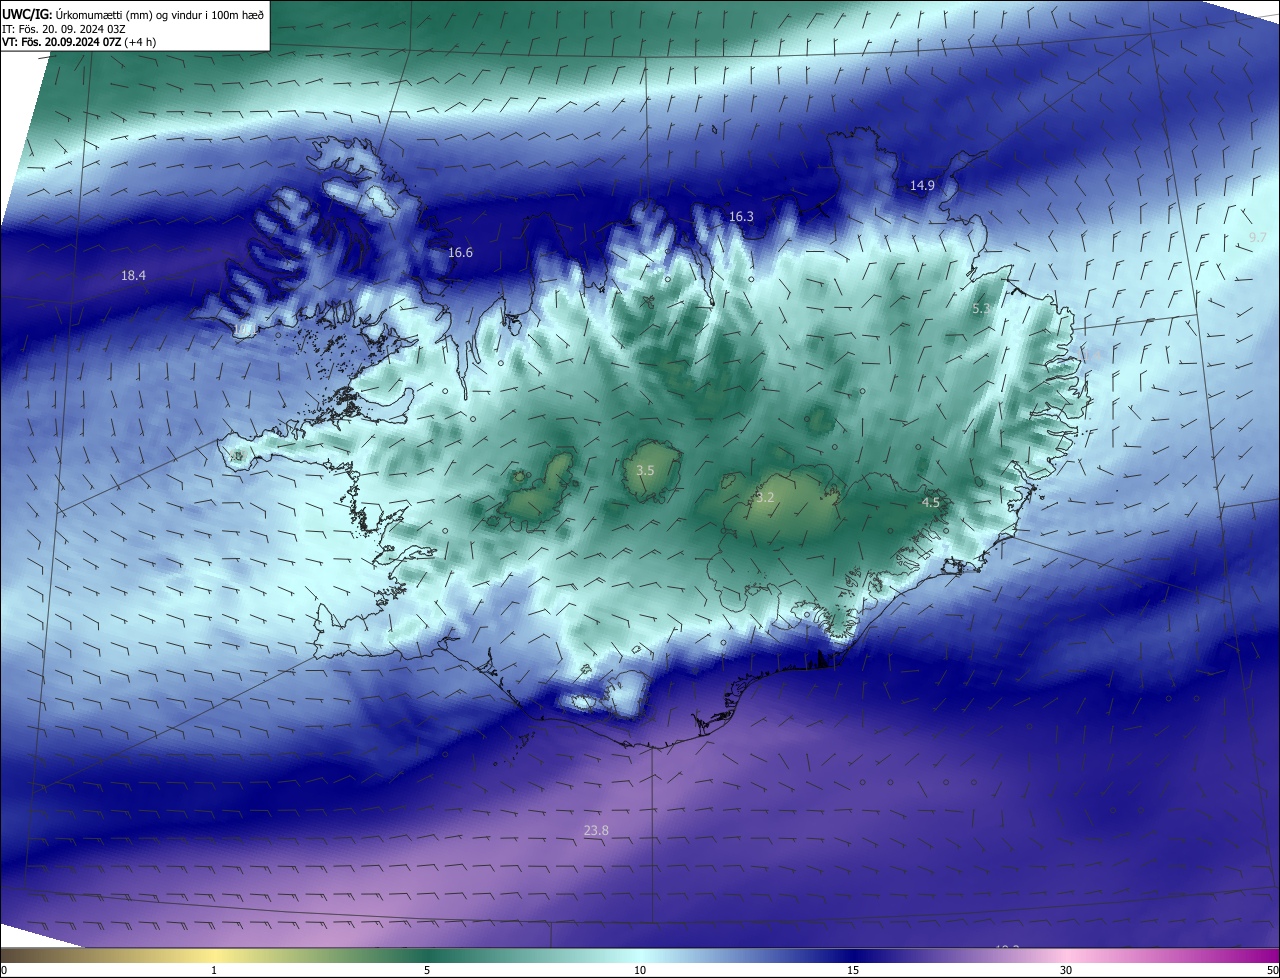The width and height of the screenshot is (1280, 978).
Task: Click the 9.7 value at far east
Action: click(1258, 237)
